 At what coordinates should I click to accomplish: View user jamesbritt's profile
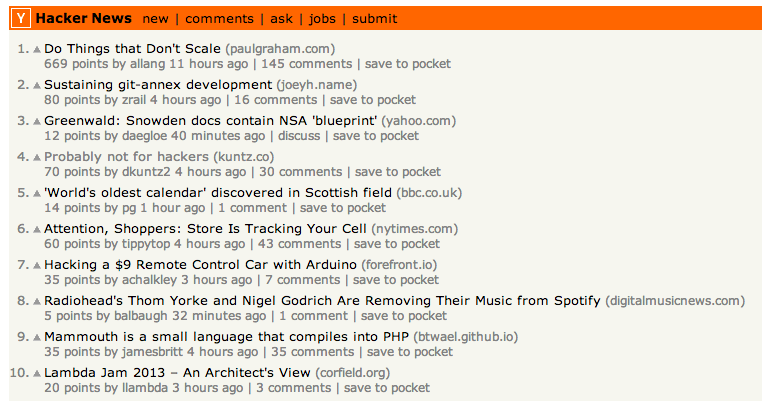coord(152,352)
